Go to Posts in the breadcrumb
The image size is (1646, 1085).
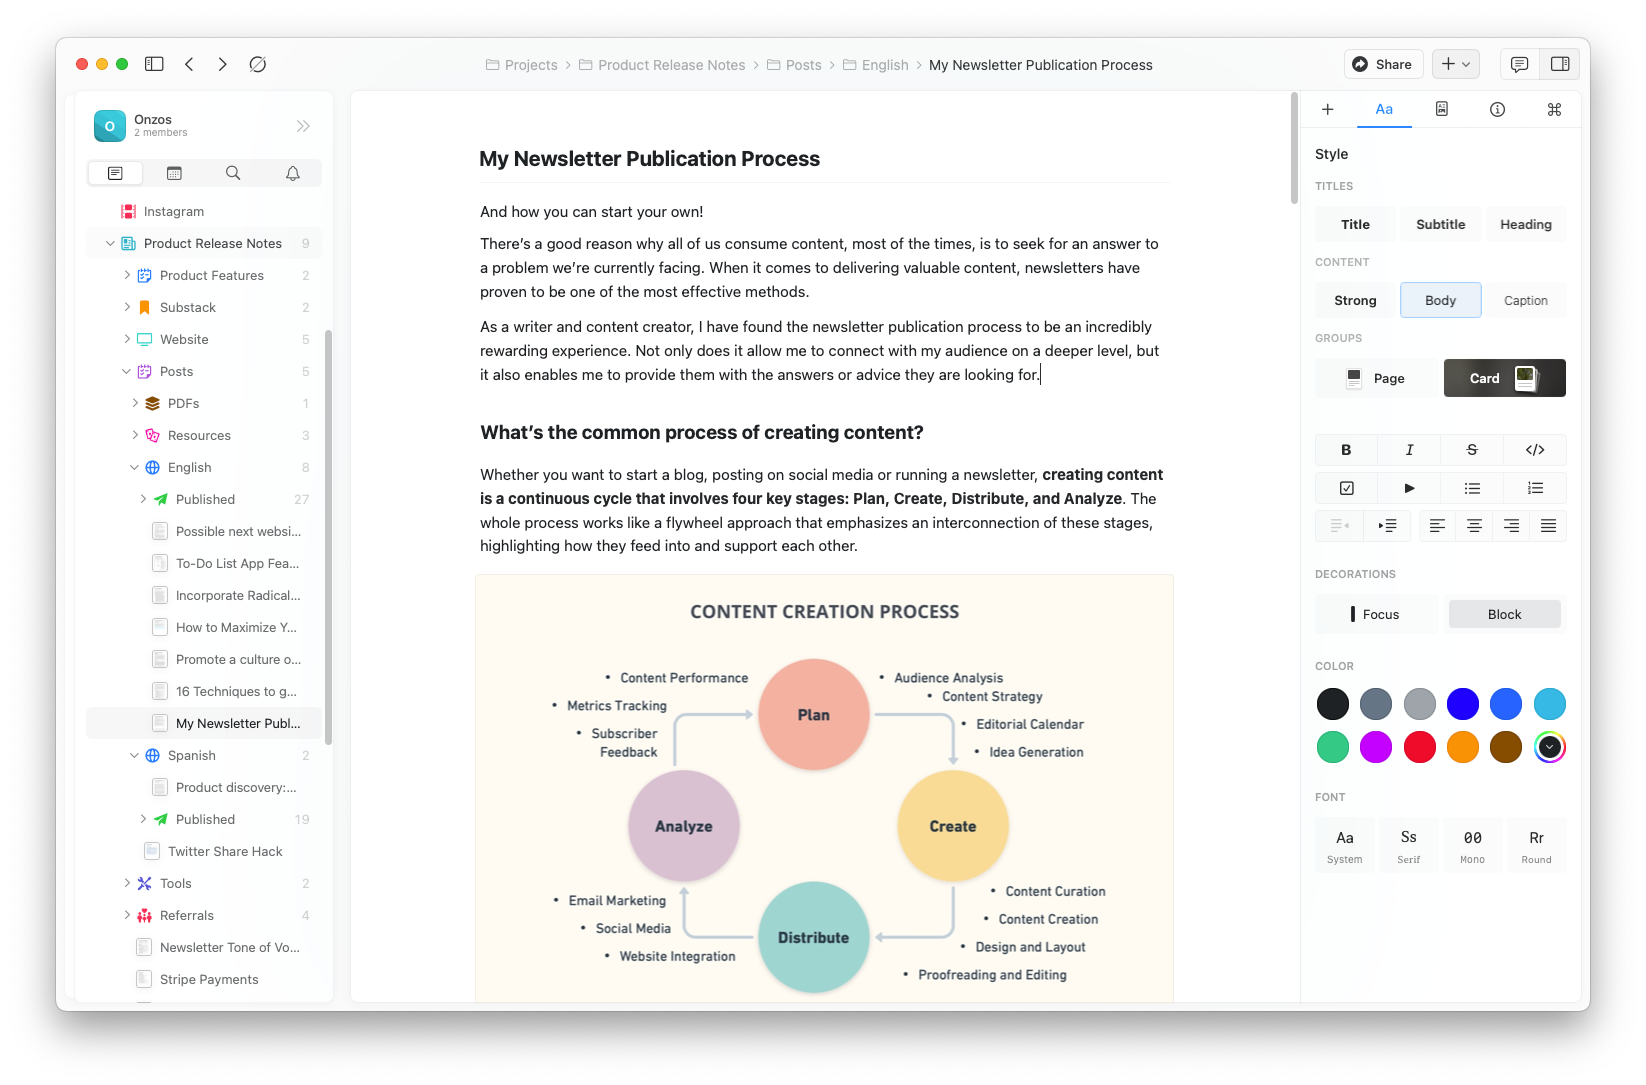point(794,65)
